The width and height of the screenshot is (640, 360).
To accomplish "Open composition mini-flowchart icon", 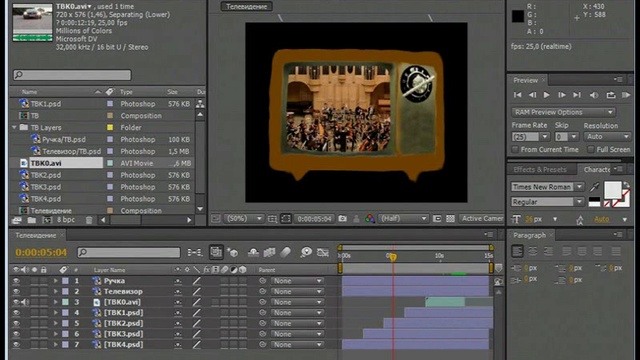I will [x=194, y=253].
